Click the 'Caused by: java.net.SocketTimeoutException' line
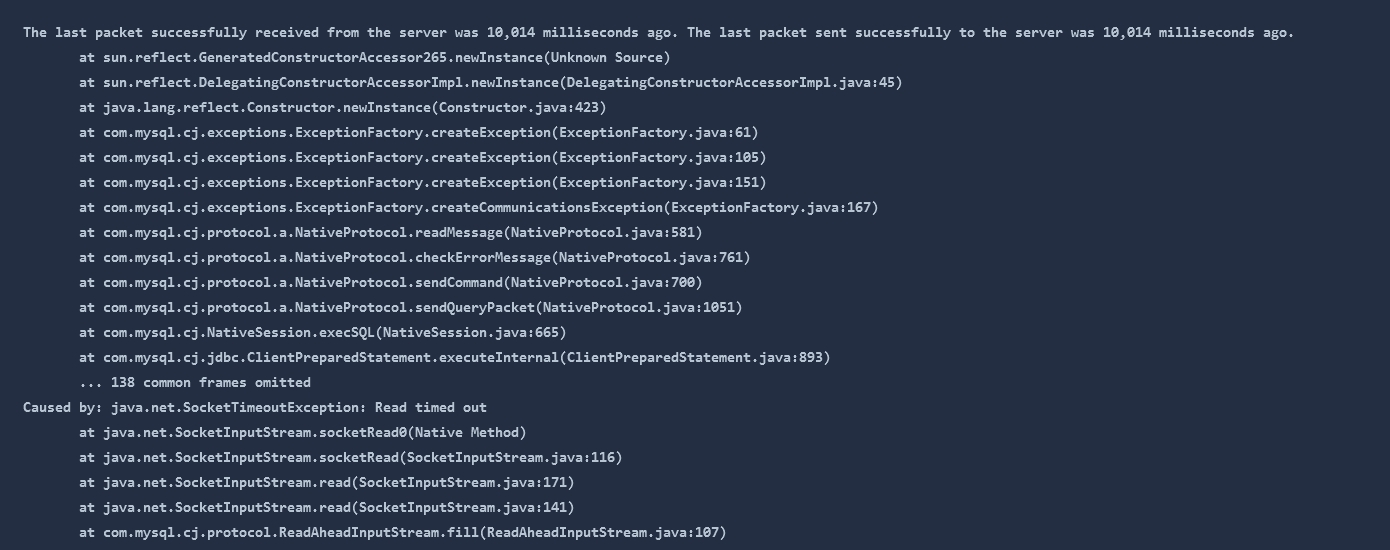The image size is (1390, 550). [x=255, y=408]
